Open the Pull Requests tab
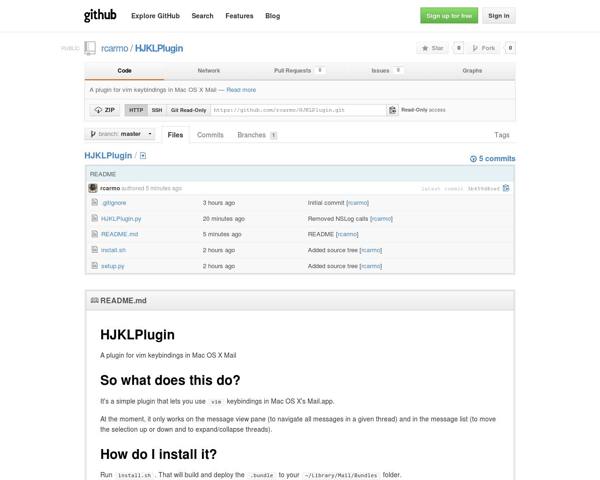Screen dimensions: 600x480 pyautogui.click(x=293, y=71)
